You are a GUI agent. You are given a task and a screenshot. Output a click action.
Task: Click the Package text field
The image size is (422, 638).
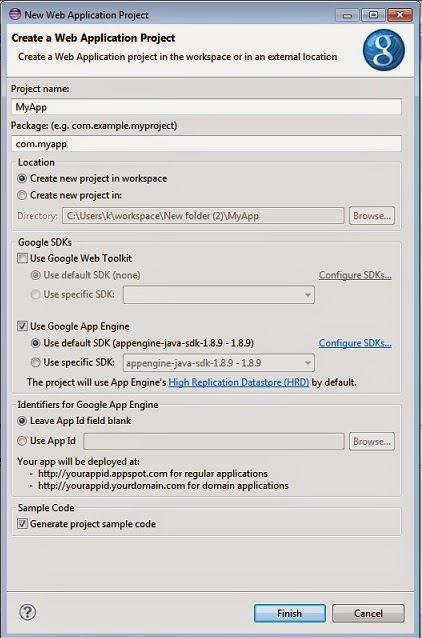(x=206, y=144)
